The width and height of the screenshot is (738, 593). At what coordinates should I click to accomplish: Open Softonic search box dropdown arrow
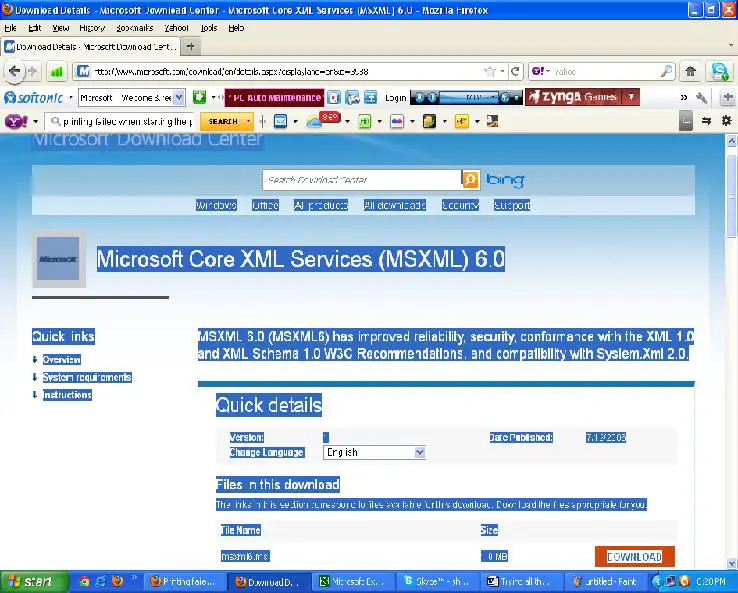pos(179,97)
